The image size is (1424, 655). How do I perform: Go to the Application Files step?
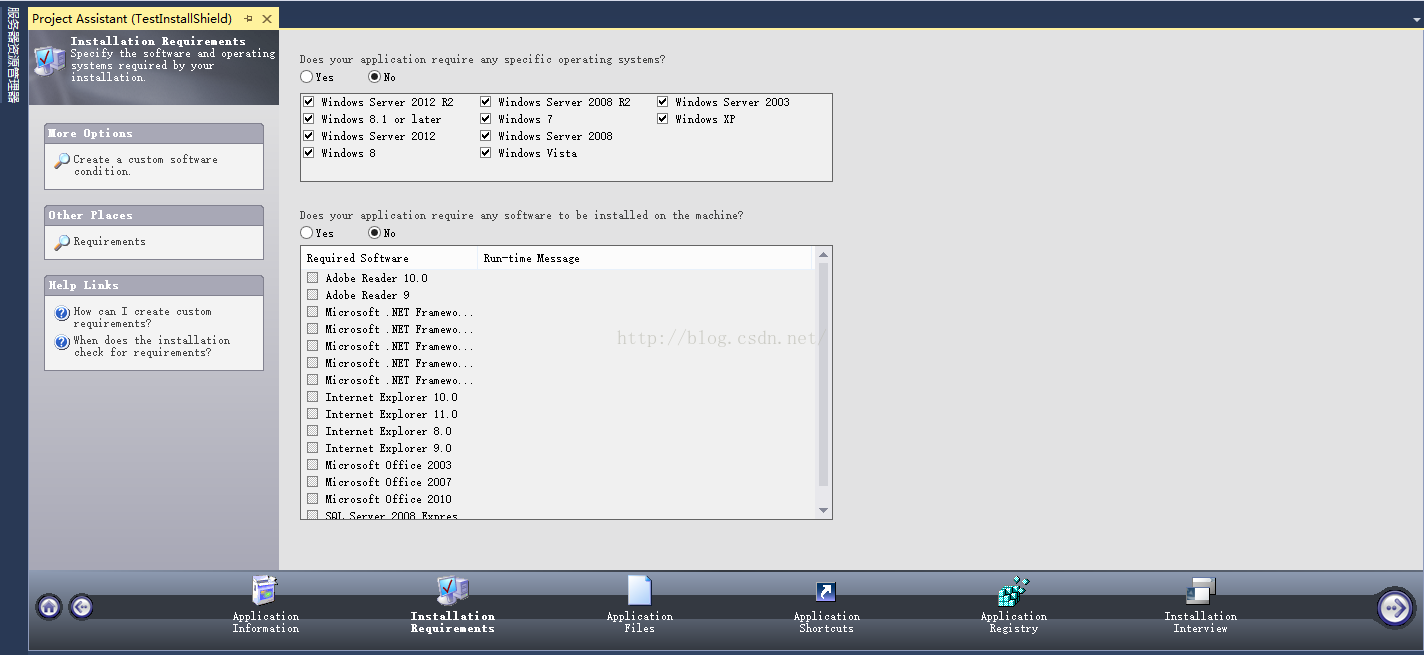640,604
